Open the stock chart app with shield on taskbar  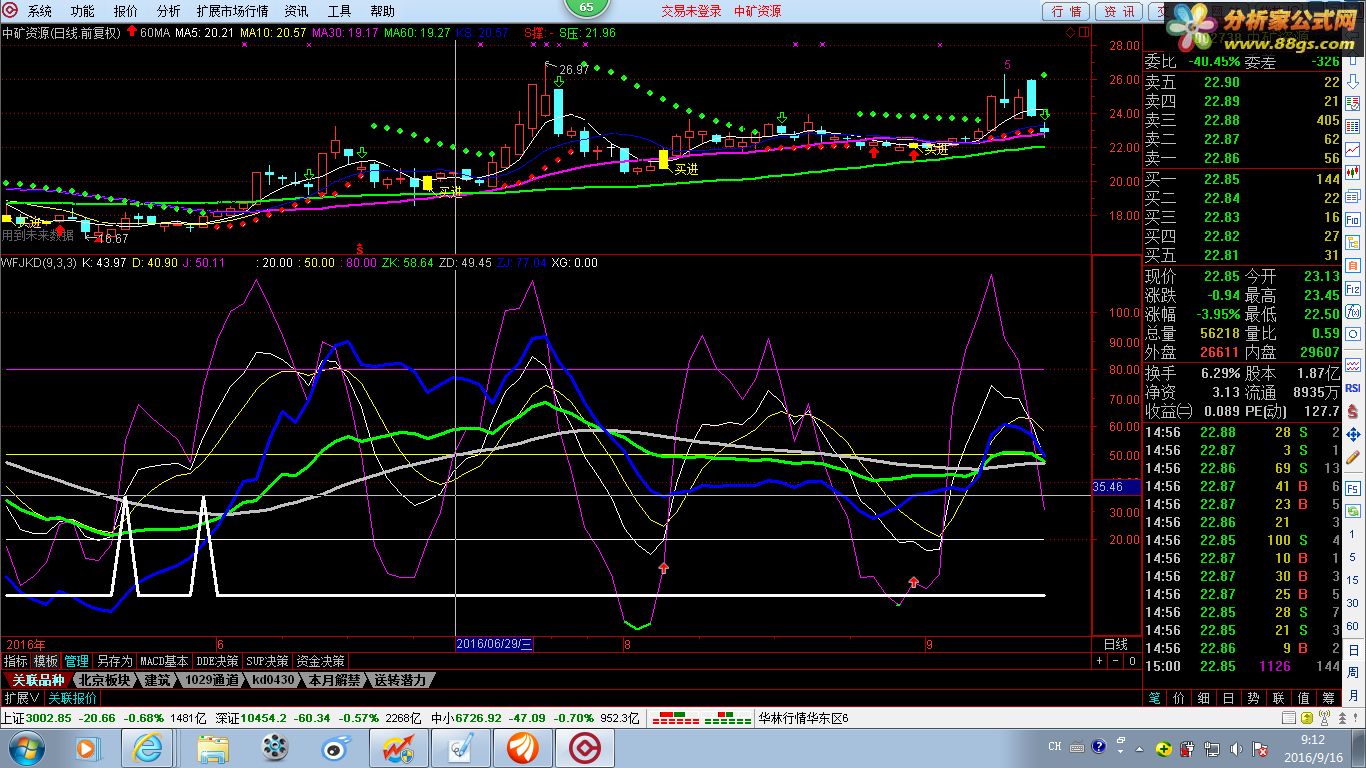tap(399, 748)
